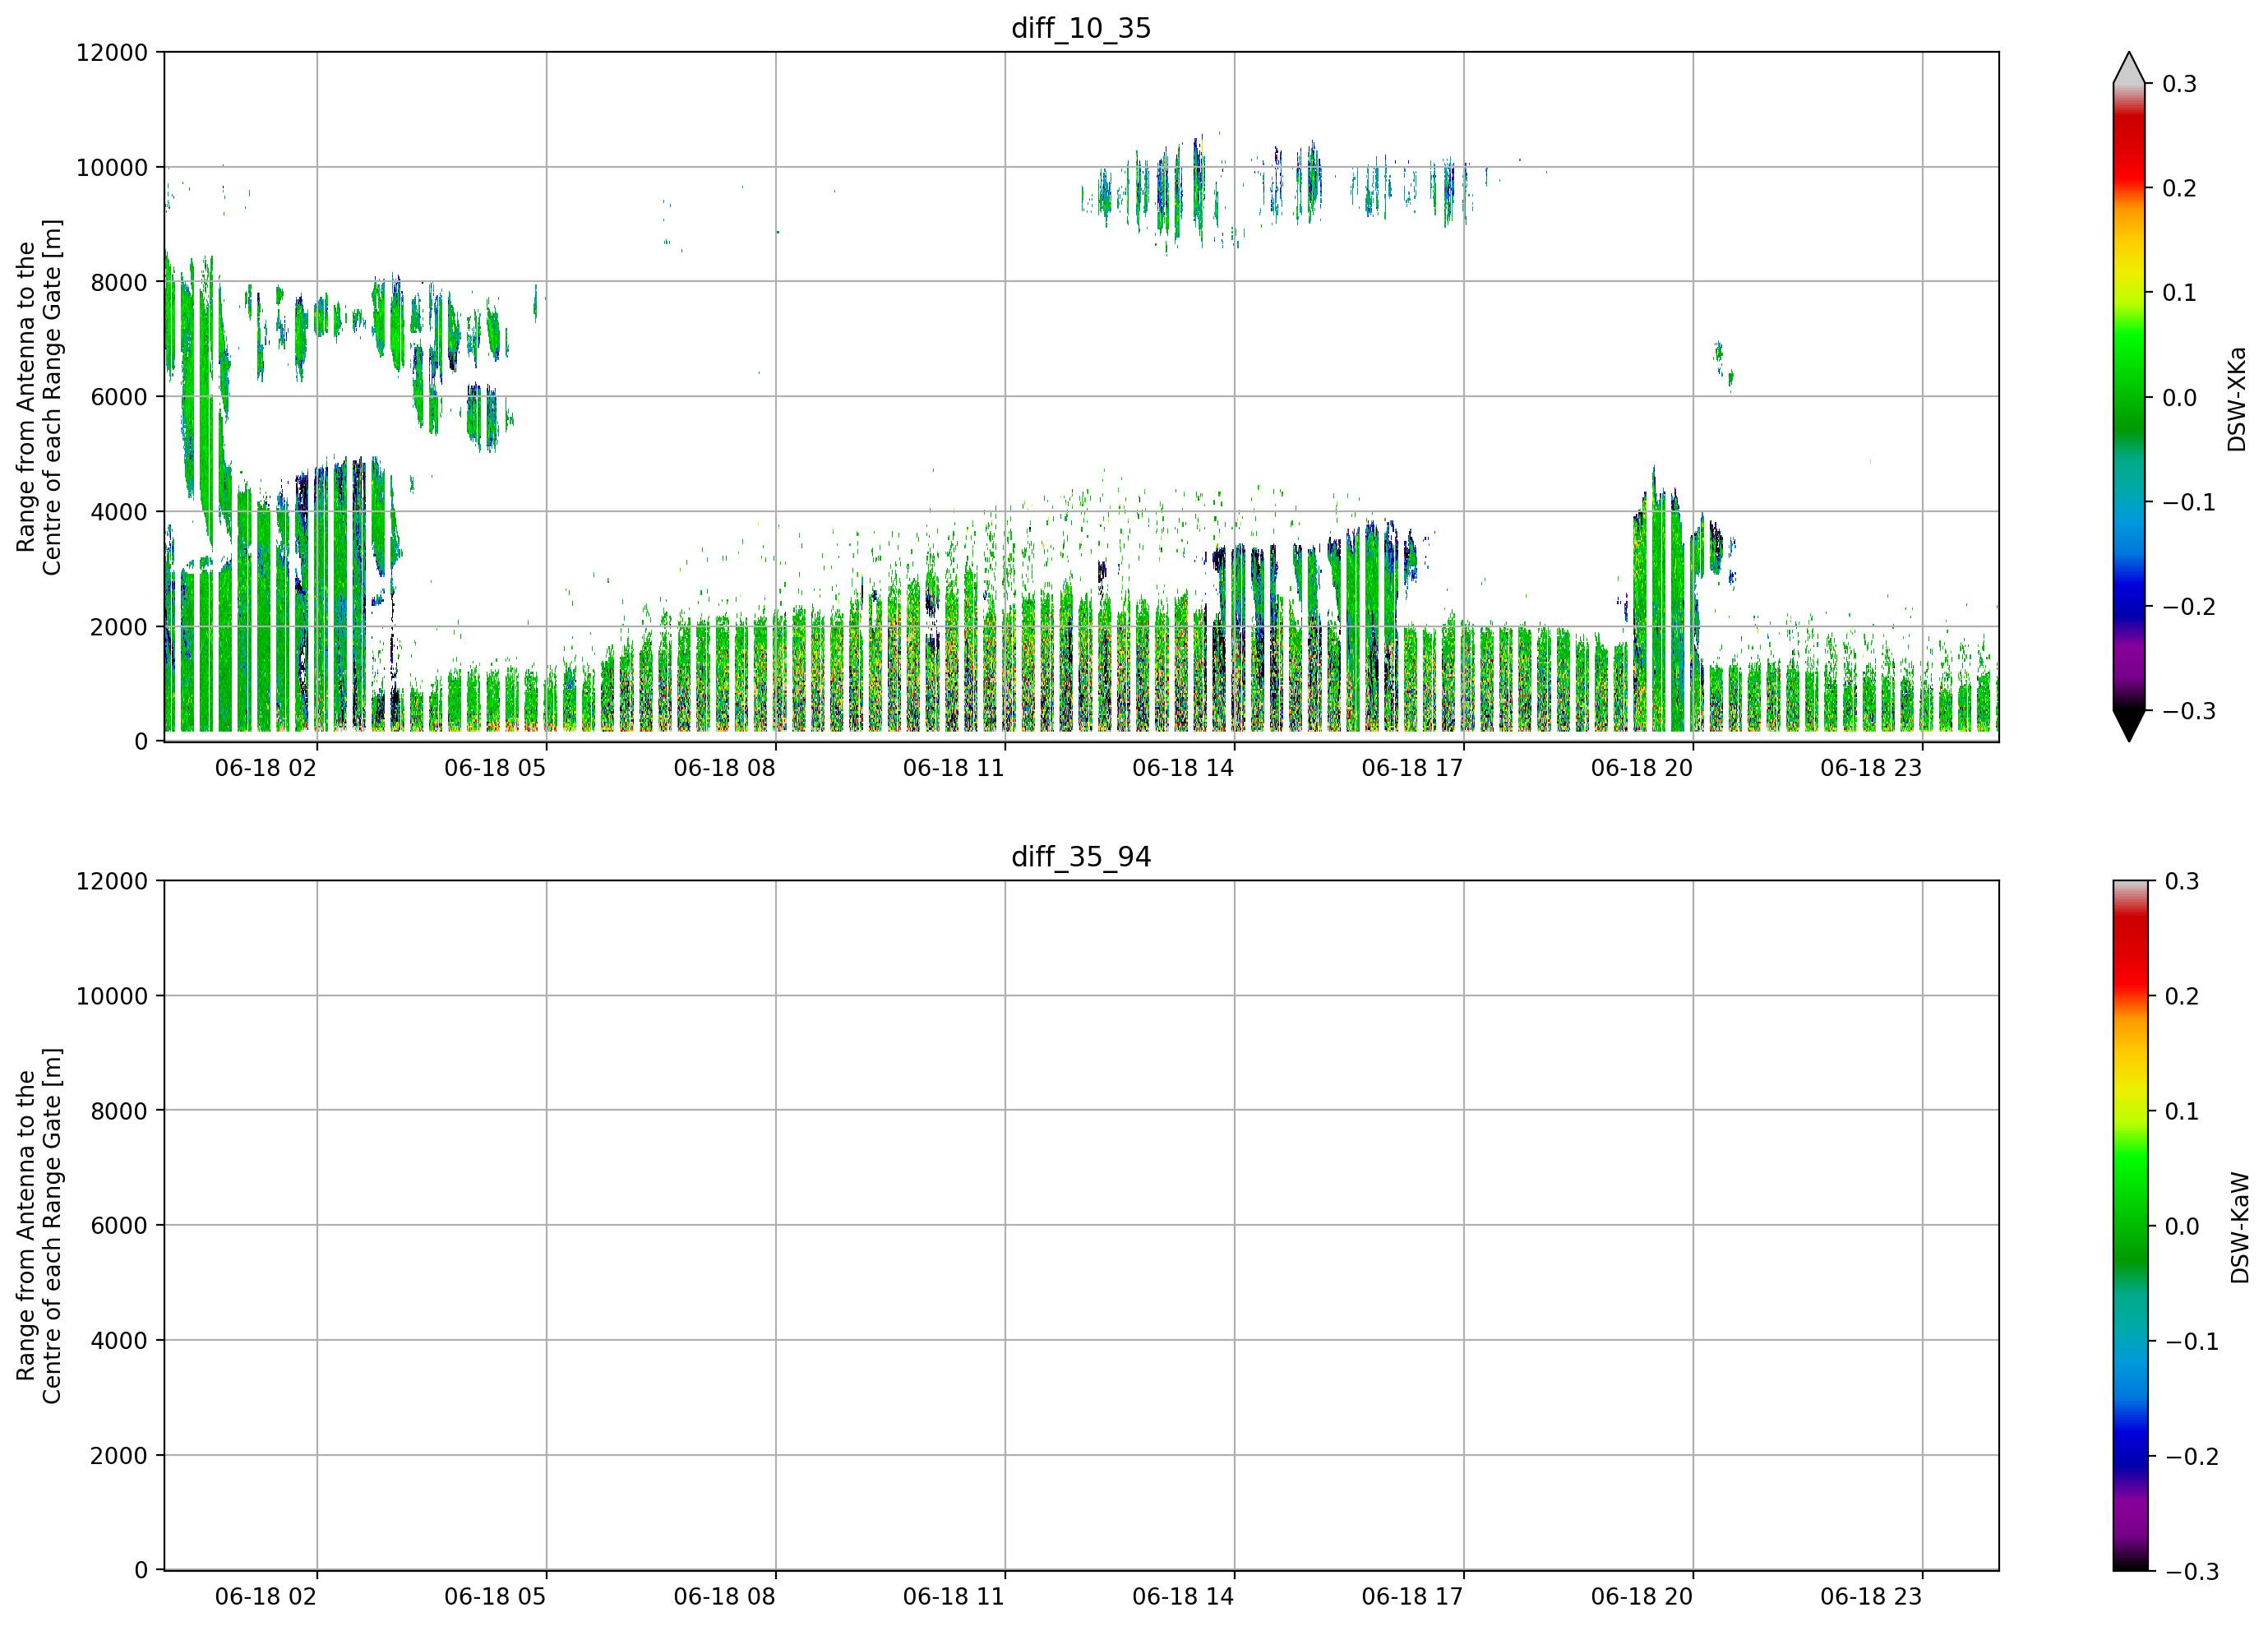Click the '4000' y-tick of diff_10_35 plot
Image resolution: width=2268 pixels, height=1626 pixels.
tap(119, 512)
